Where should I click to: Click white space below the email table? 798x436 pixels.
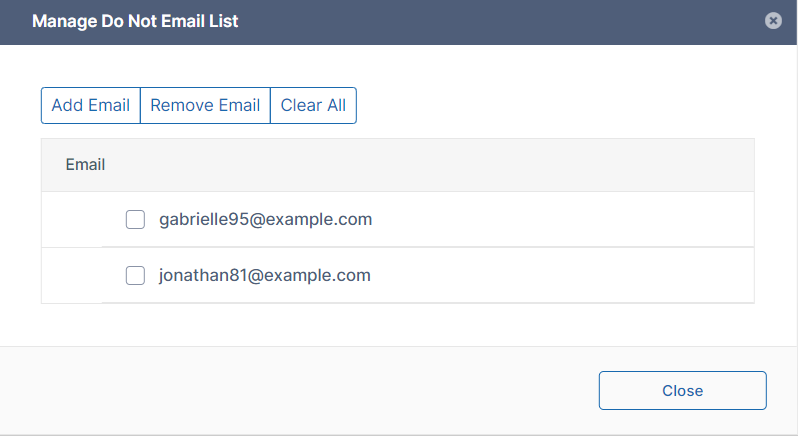point(398,324)
